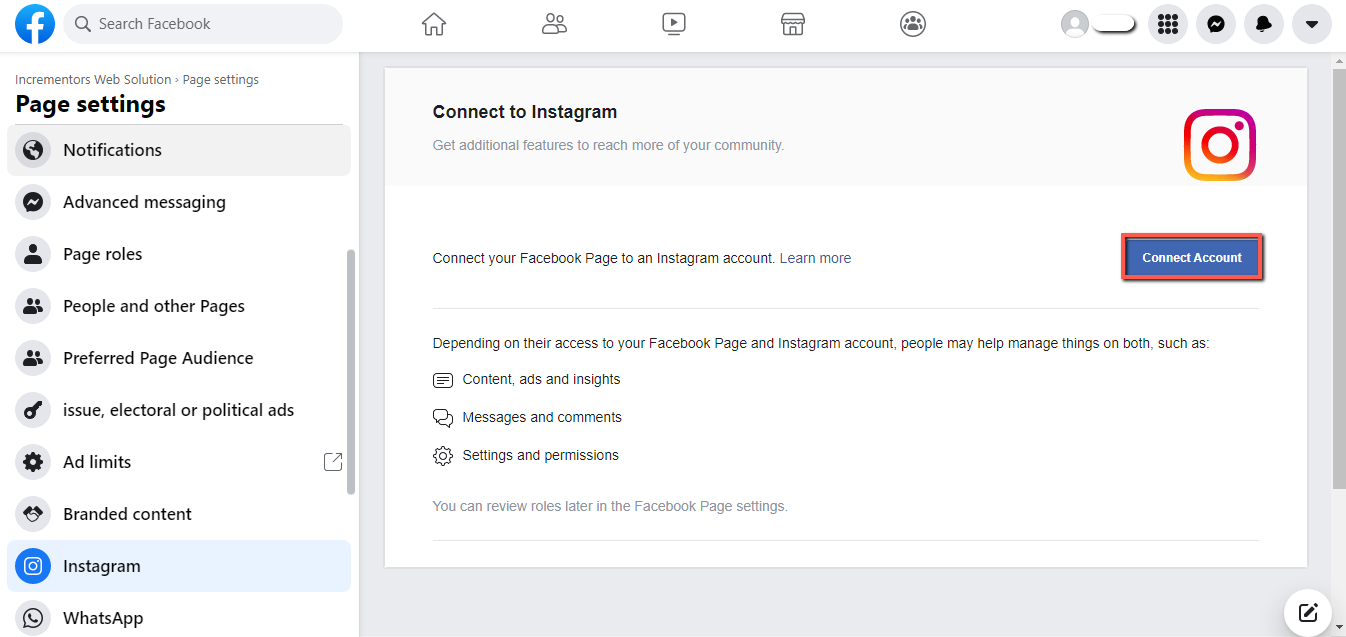Open WhatsApp settings
The width and height of the screenshot is (1346, 637).
click(x=179, y=617)
